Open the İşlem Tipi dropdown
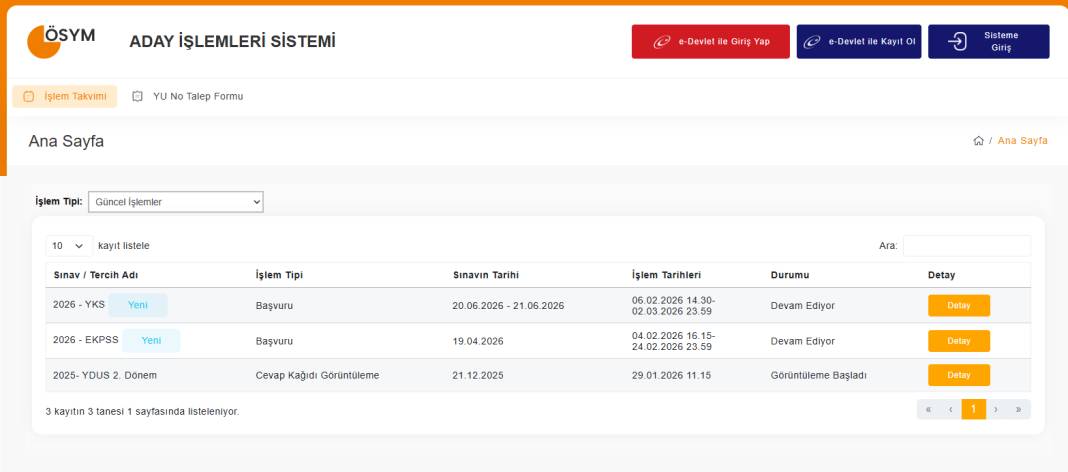The width and height of the screenshot is (1068, 472). [x=176, y=202]
